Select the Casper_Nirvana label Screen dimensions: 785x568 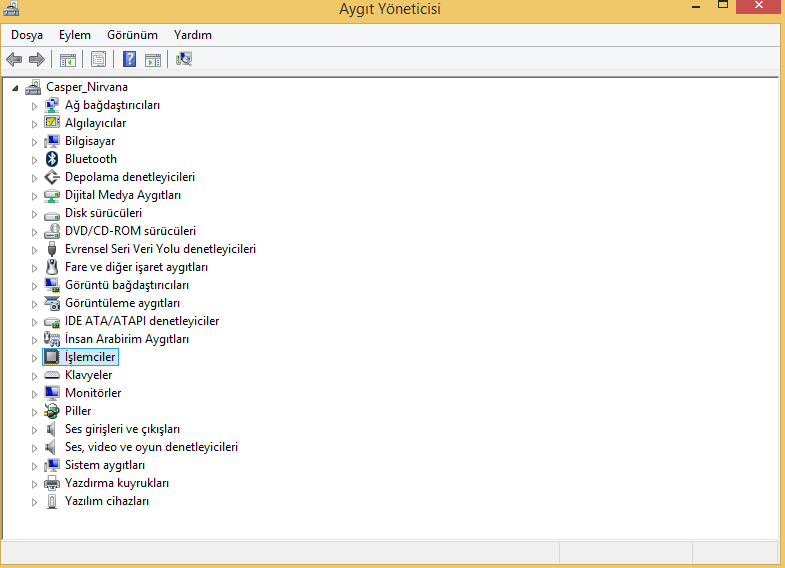pyautogui.click(x=87, y=87)
